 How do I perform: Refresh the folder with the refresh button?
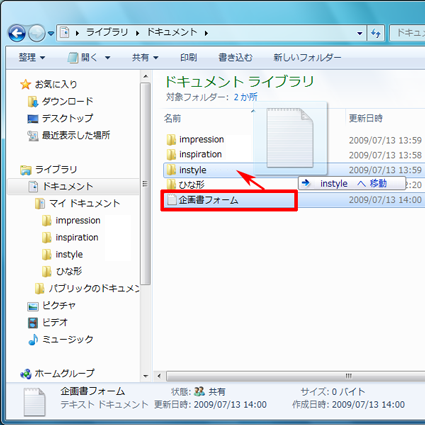click(376, 33)
